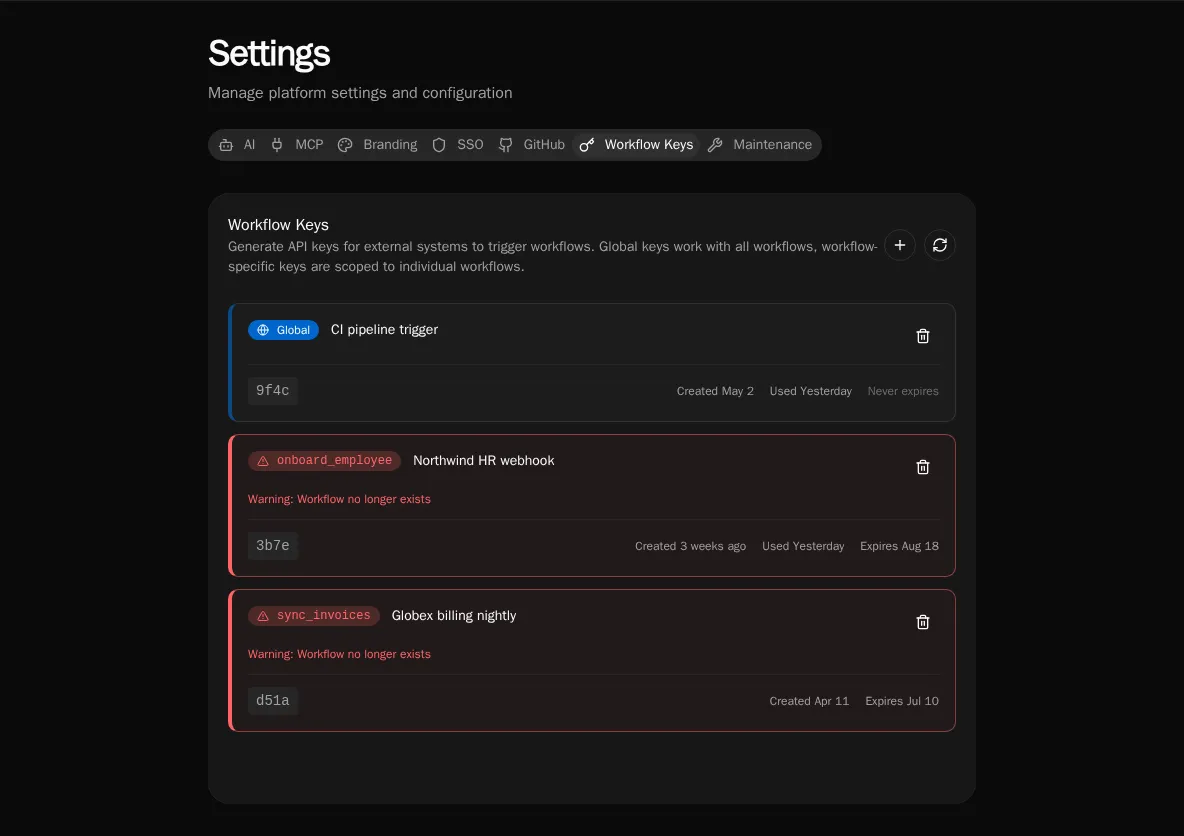Click the robot icon beside AI
Image resolution: width=1184 pixels, height=836 pixels.
[x=226, y=145]
